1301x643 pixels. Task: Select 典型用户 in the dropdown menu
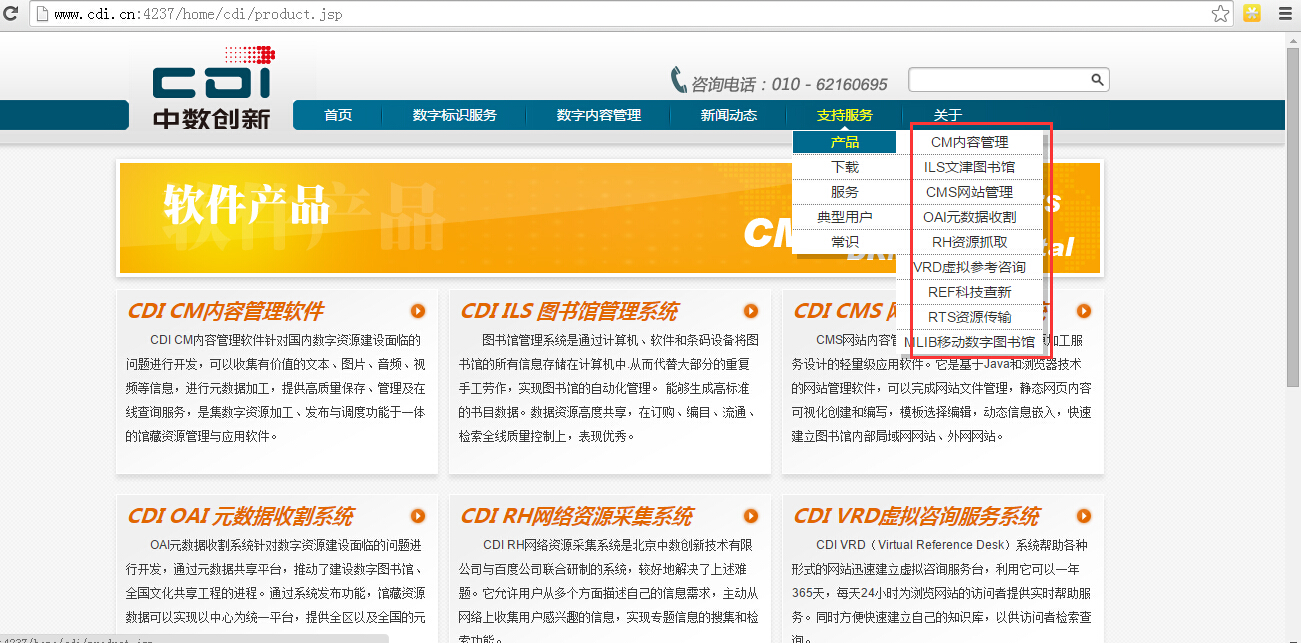pyautogui.click(x=845, y=217)
